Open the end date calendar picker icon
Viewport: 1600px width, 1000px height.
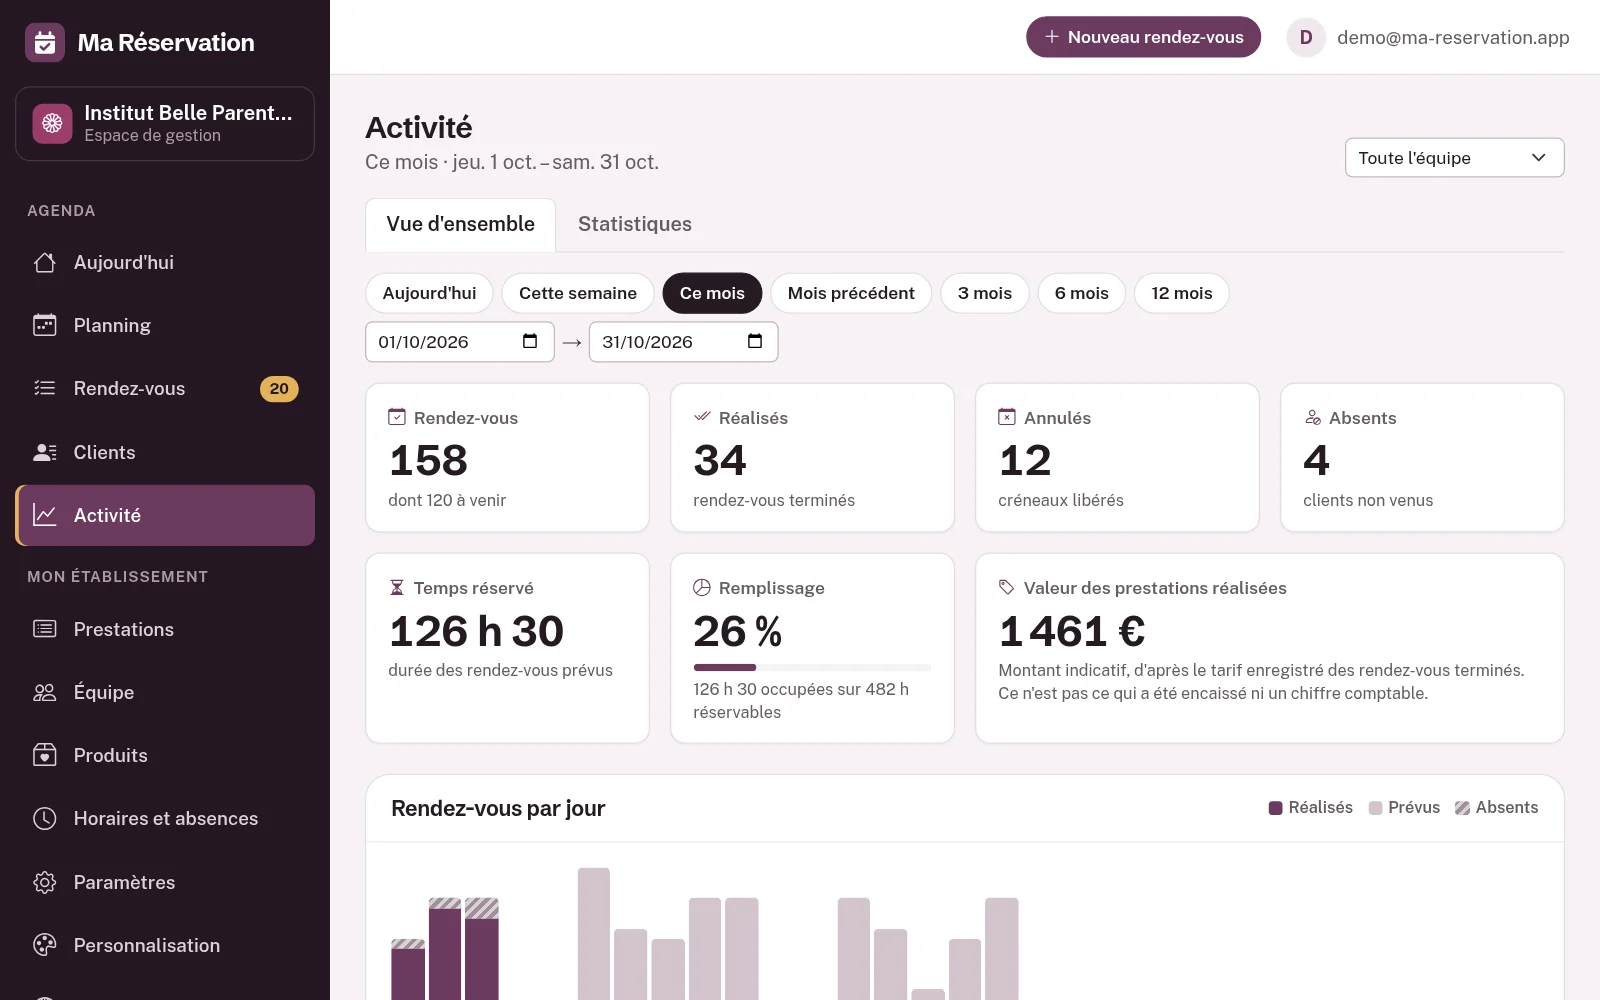point(755,341)
